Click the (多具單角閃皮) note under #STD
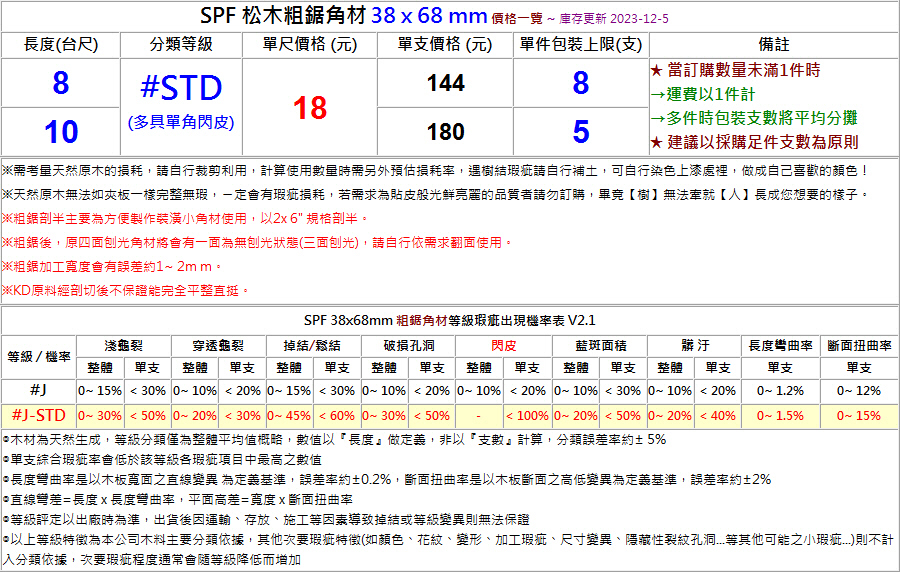Screen dimensions: 900x572 181,122
